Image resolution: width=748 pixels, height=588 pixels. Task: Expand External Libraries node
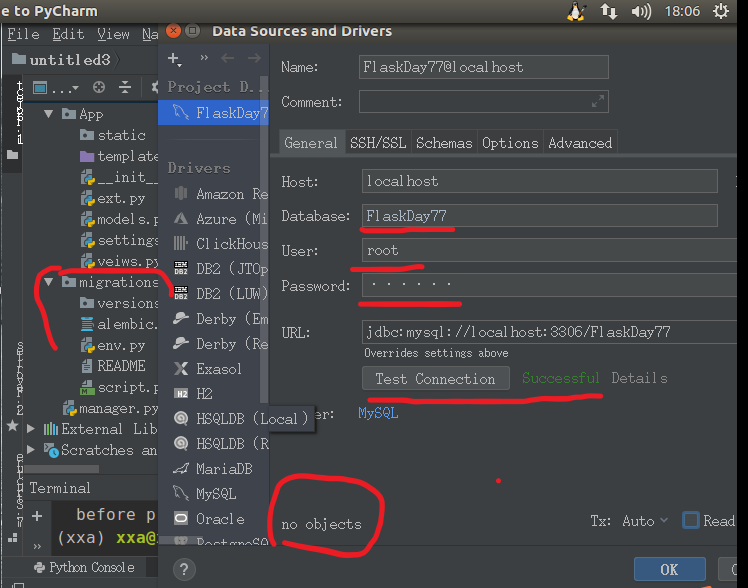pyautogui.click(x=31, y=428)
